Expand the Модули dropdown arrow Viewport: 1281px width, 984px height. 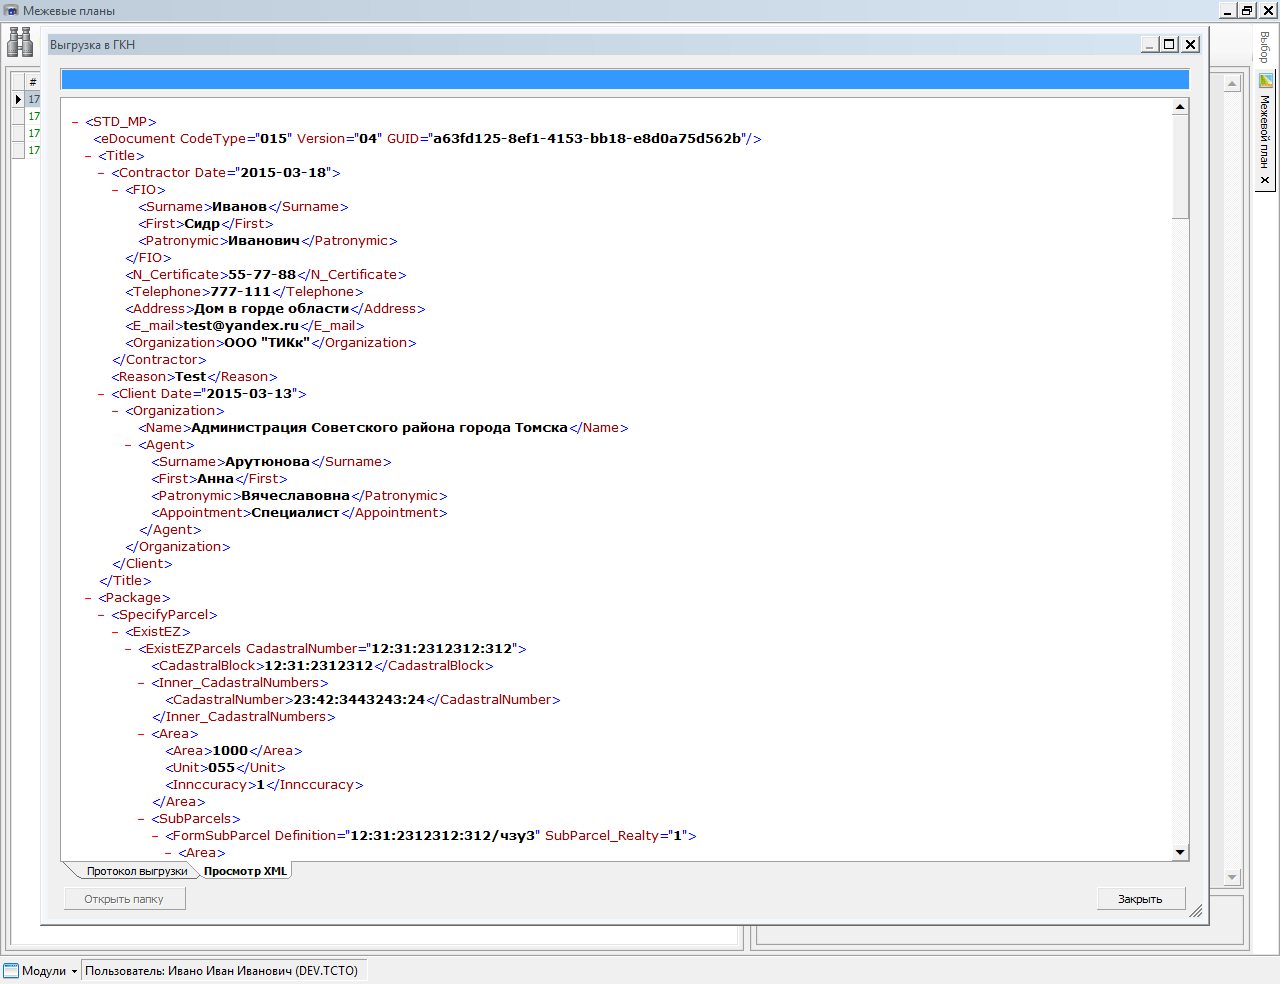pyautogui.click(x=74, y=971)
